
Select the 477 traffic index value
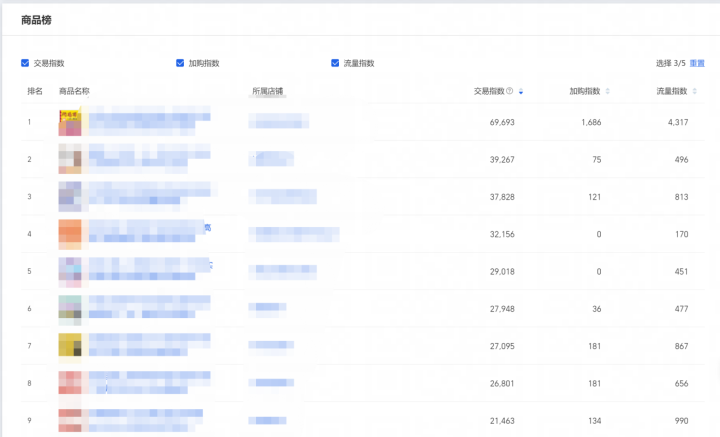pos(681,309)
